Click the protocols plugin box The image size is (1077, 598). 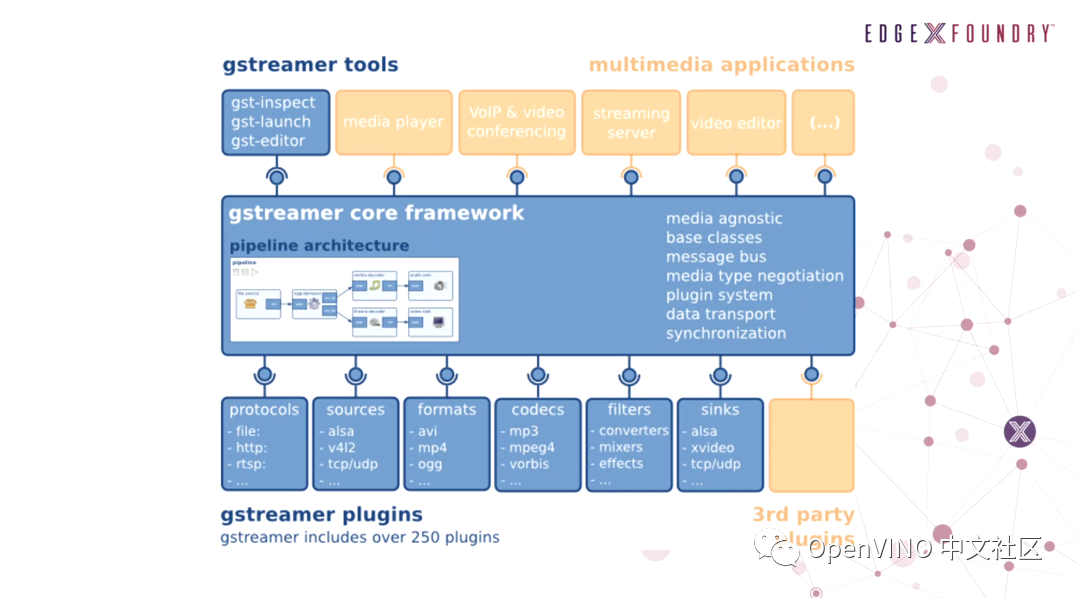pos(264,444)
